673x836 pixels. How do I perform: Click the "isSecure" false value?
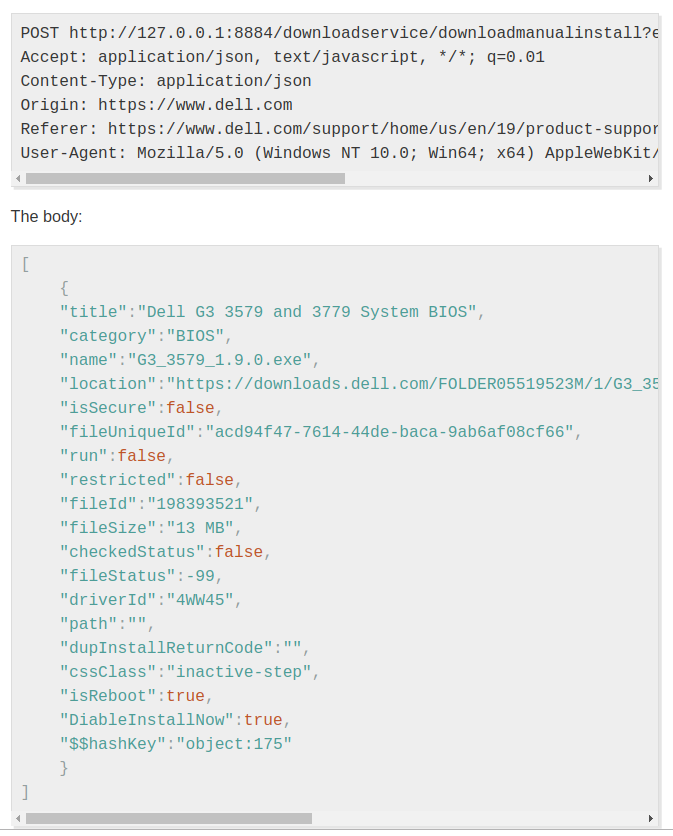[x=190, y=408]
